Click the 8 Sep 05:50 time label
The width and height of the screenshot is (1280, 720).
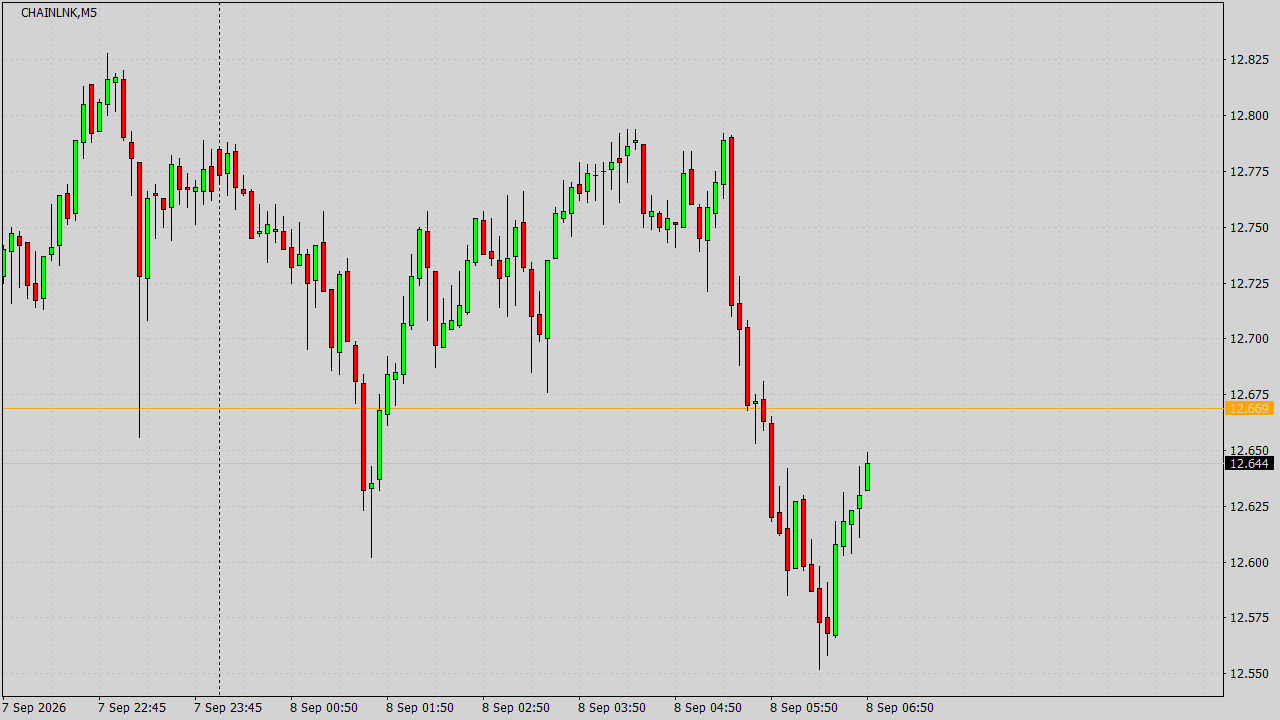(x=804, y=708)
